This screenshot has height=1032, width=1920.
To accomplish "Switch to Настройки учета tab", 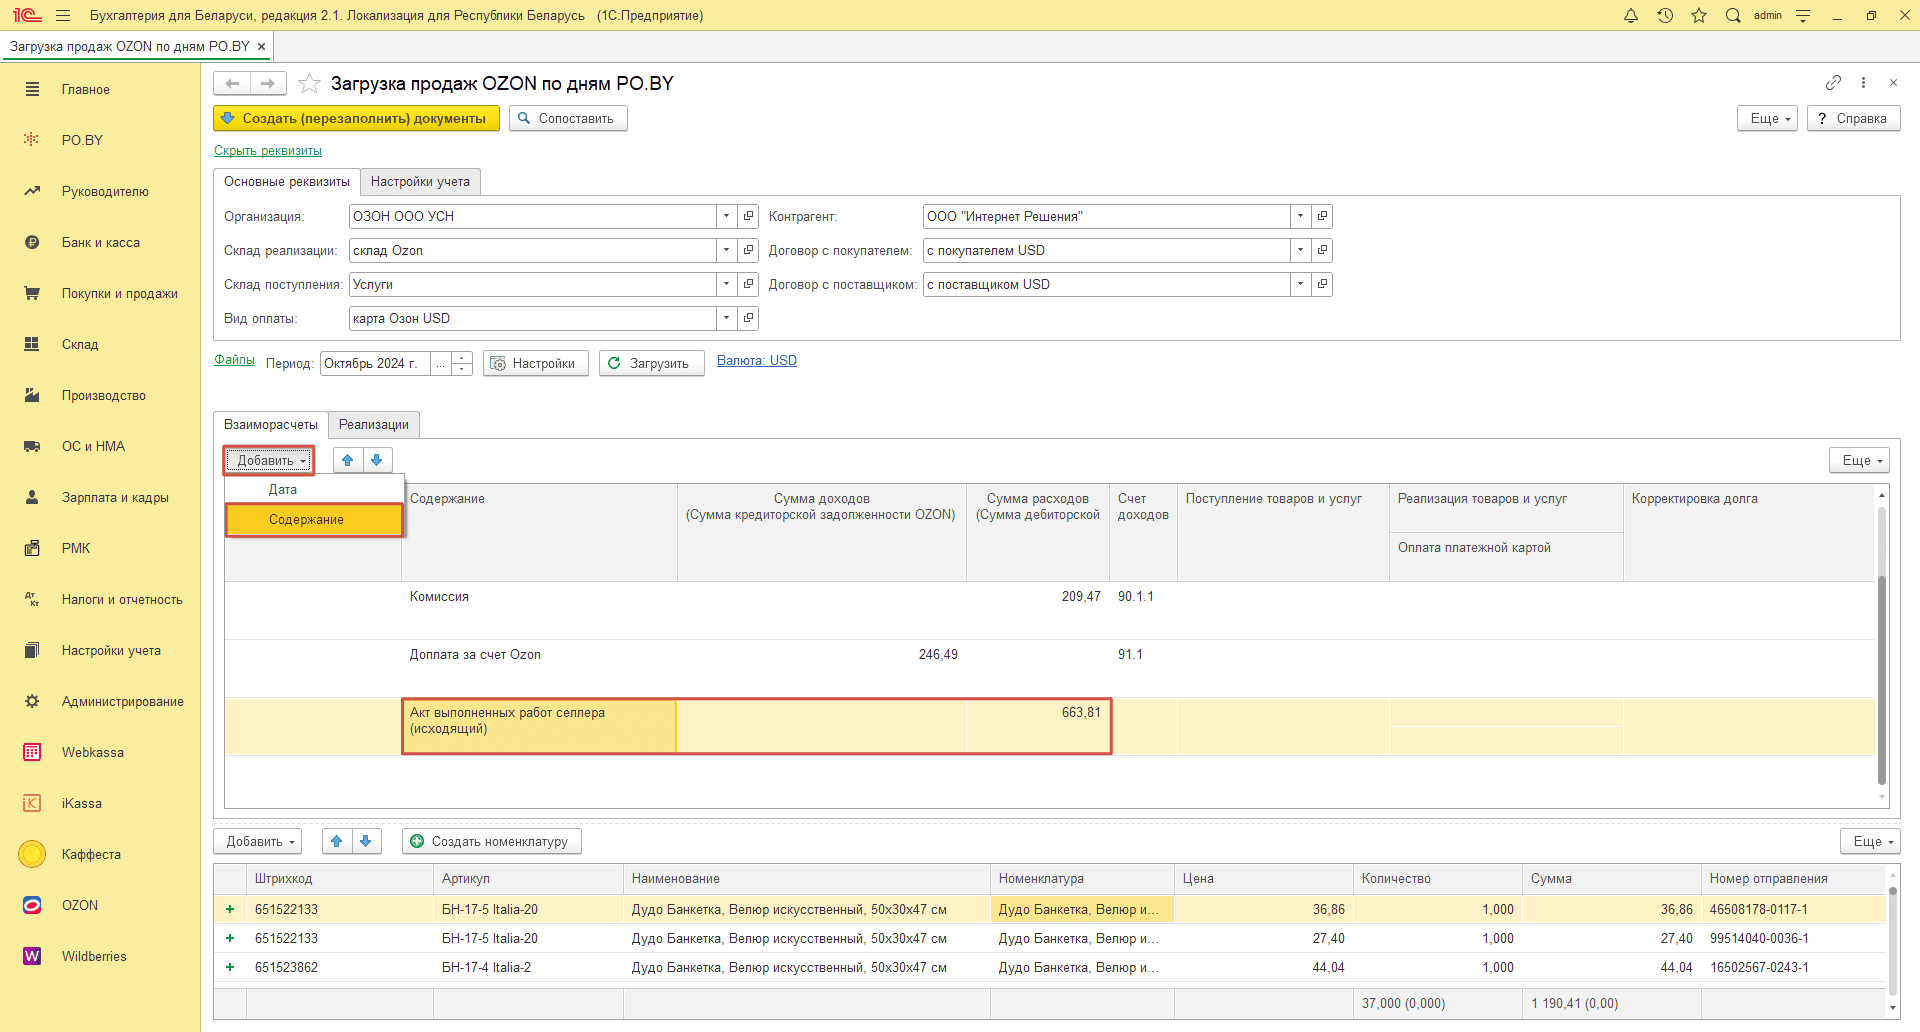I will coord(420,181).
